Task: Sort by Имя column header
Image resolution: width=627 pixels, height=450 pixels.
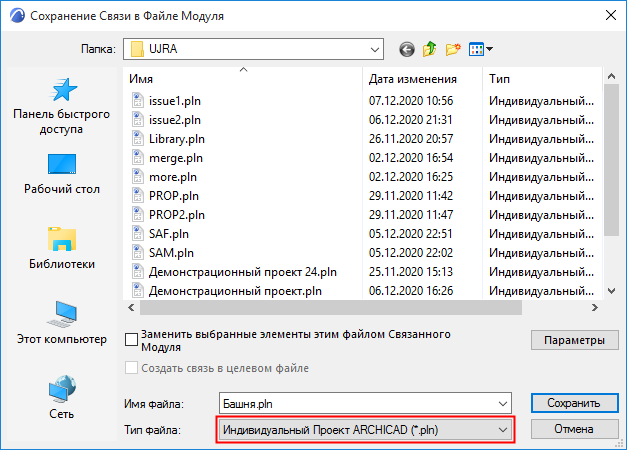Action: 242,79
